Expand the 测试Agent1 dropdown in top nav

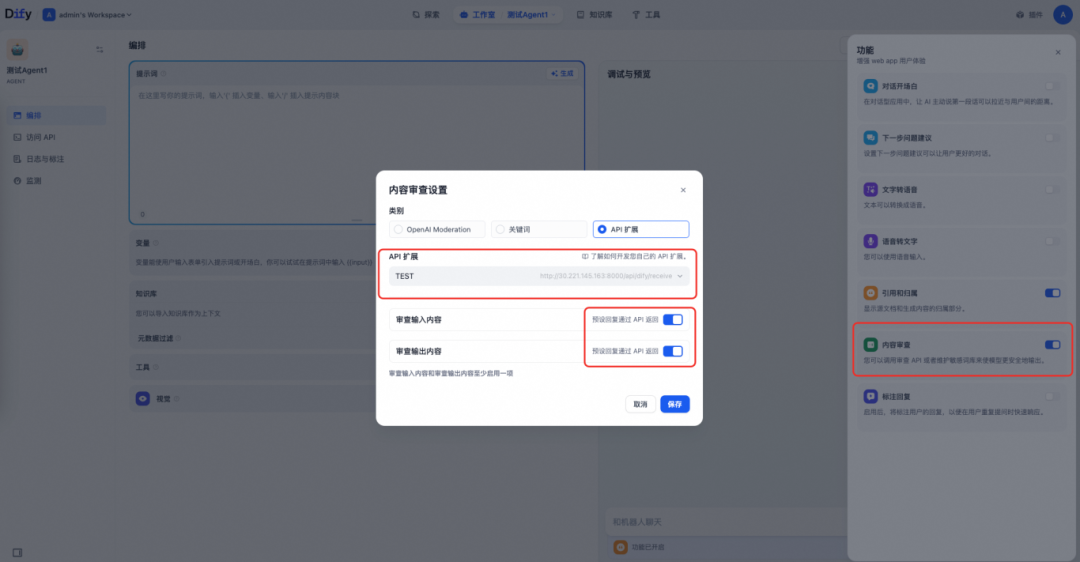click(532, 14)
